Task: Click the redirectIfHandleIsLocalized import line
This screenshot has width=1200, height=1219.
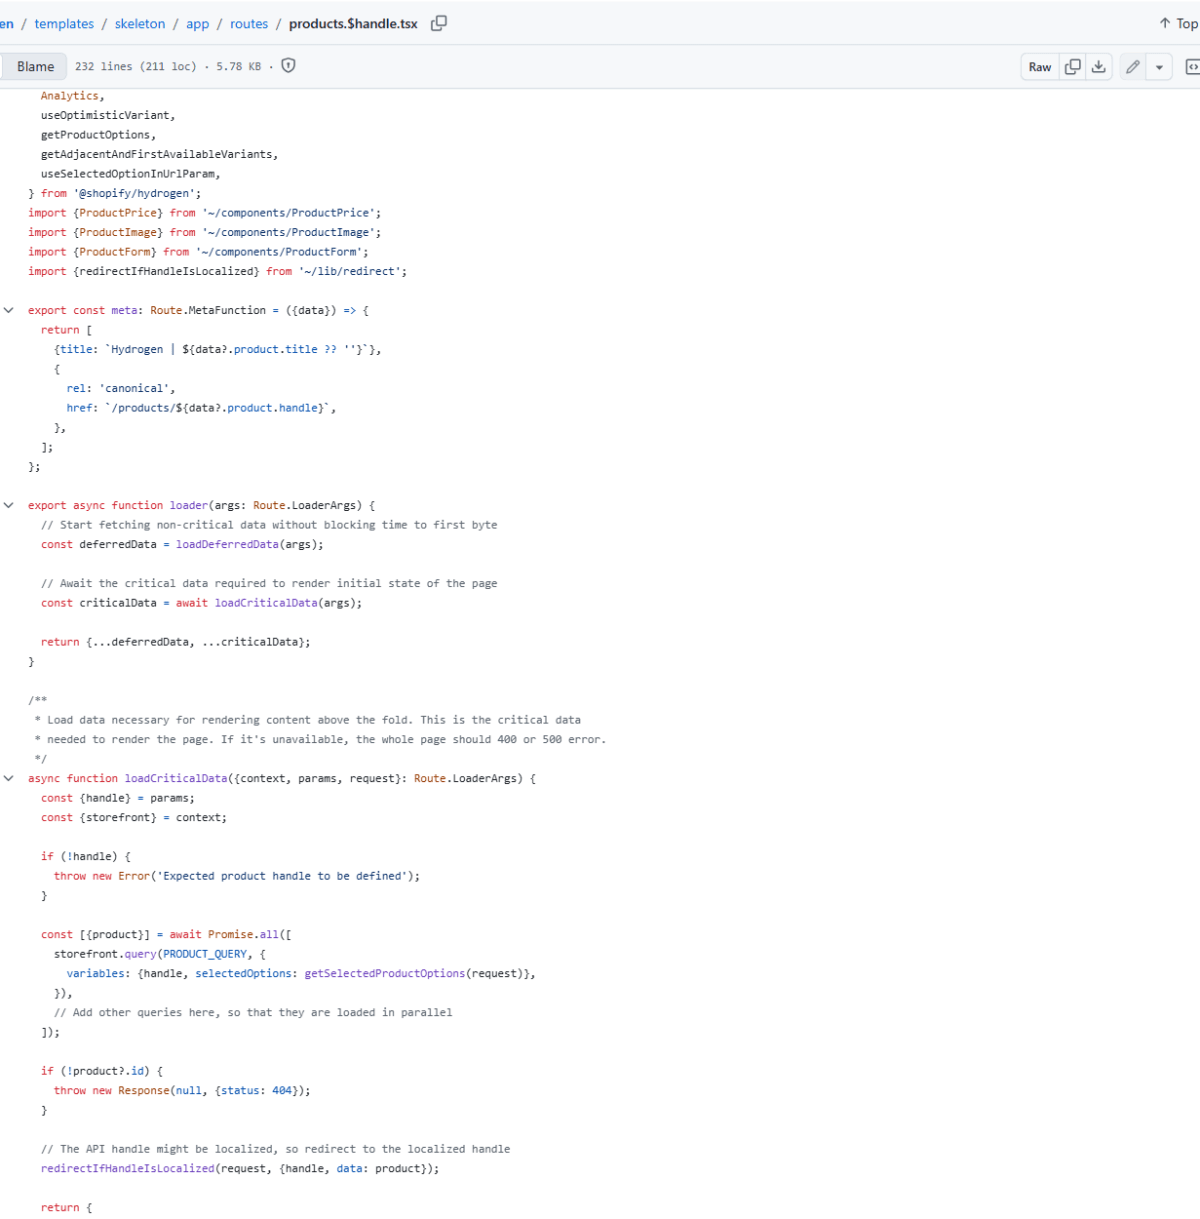Action: coord(217,271)
